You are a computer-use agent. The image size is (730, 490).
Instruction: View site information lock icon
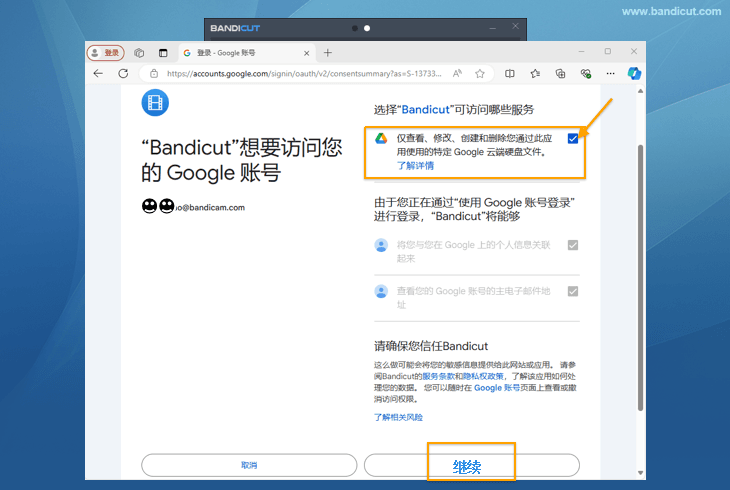[x=154, y=73]
